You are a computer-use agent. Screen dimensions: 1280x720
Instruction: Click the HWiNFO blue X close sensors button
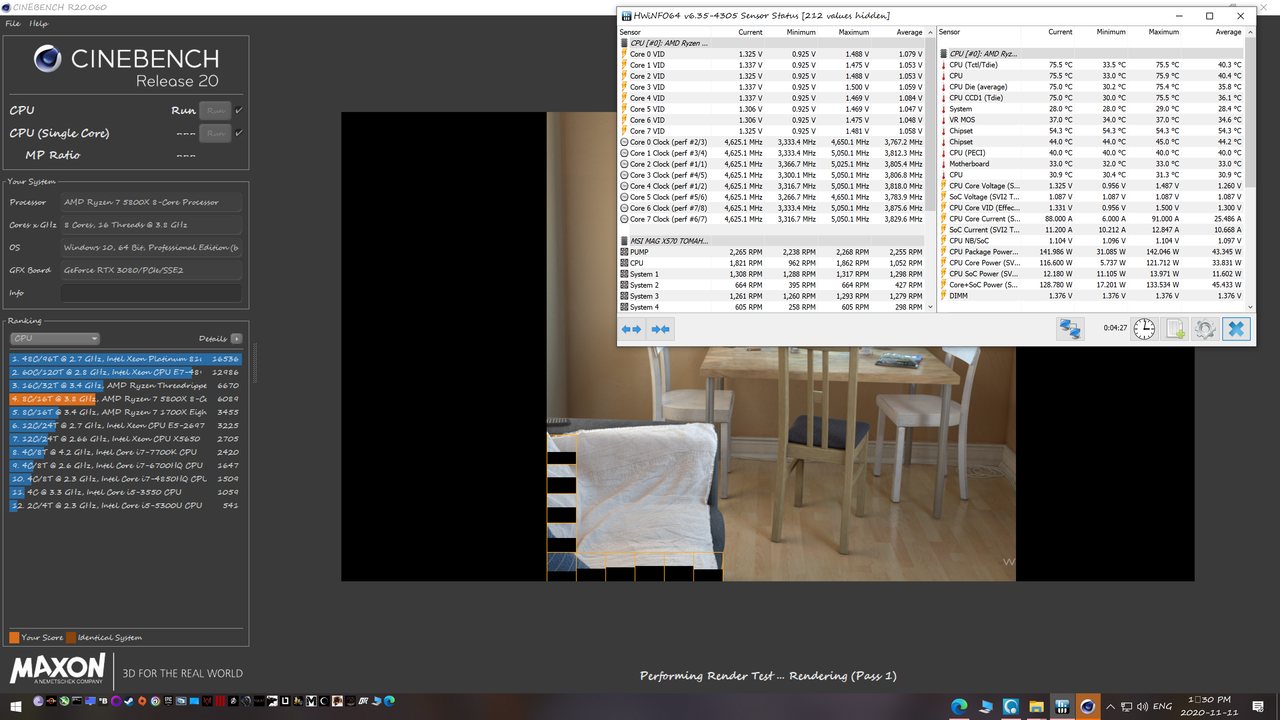pyautogui.click(x=1237, y=329)
